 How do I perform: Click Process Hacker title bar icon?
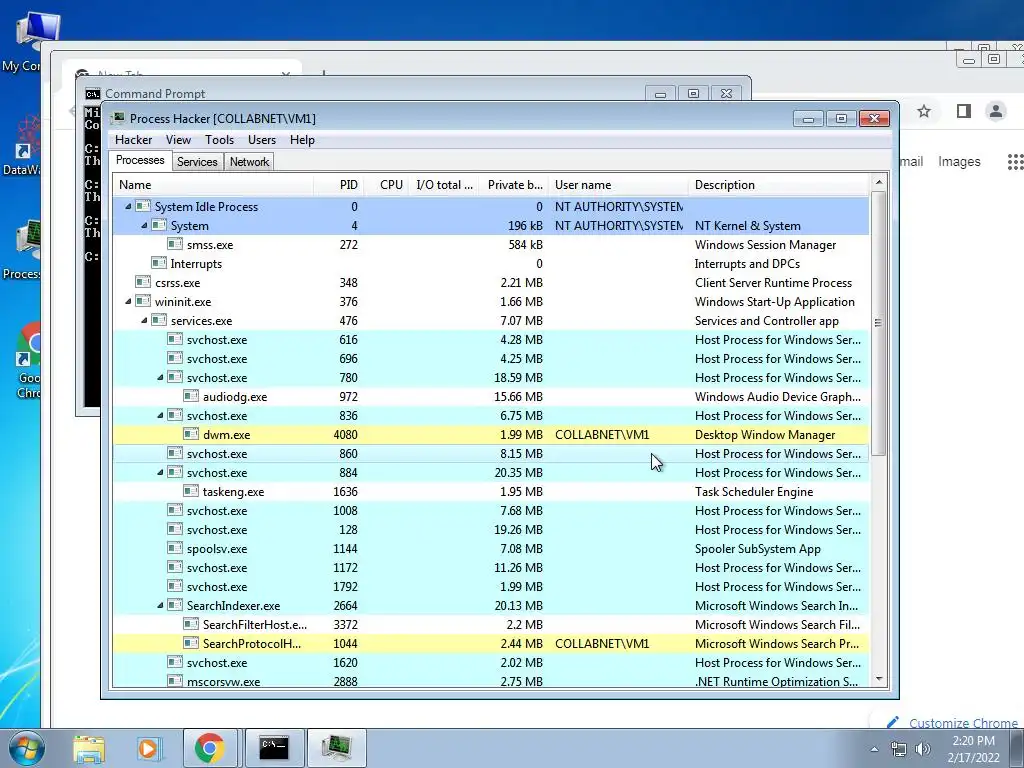click(x=118, y=118)
